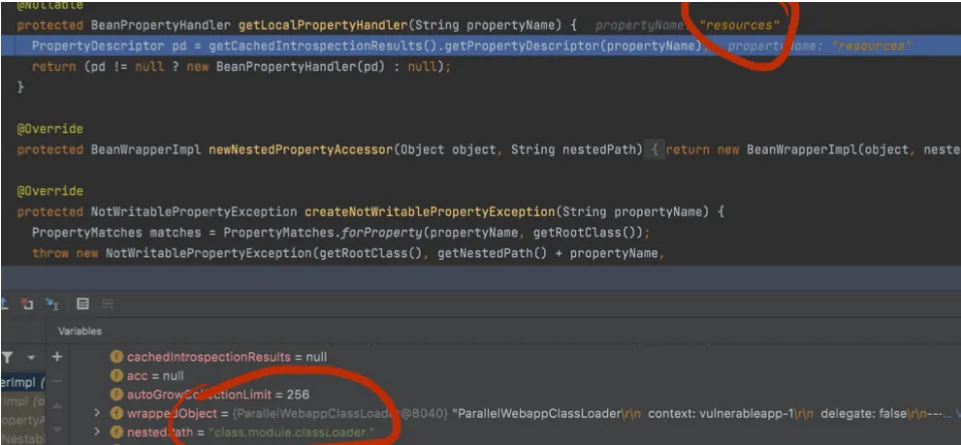Move watch down with the down arrow
Viewport: 961px width, 445px height.
[x=56, y=432]
